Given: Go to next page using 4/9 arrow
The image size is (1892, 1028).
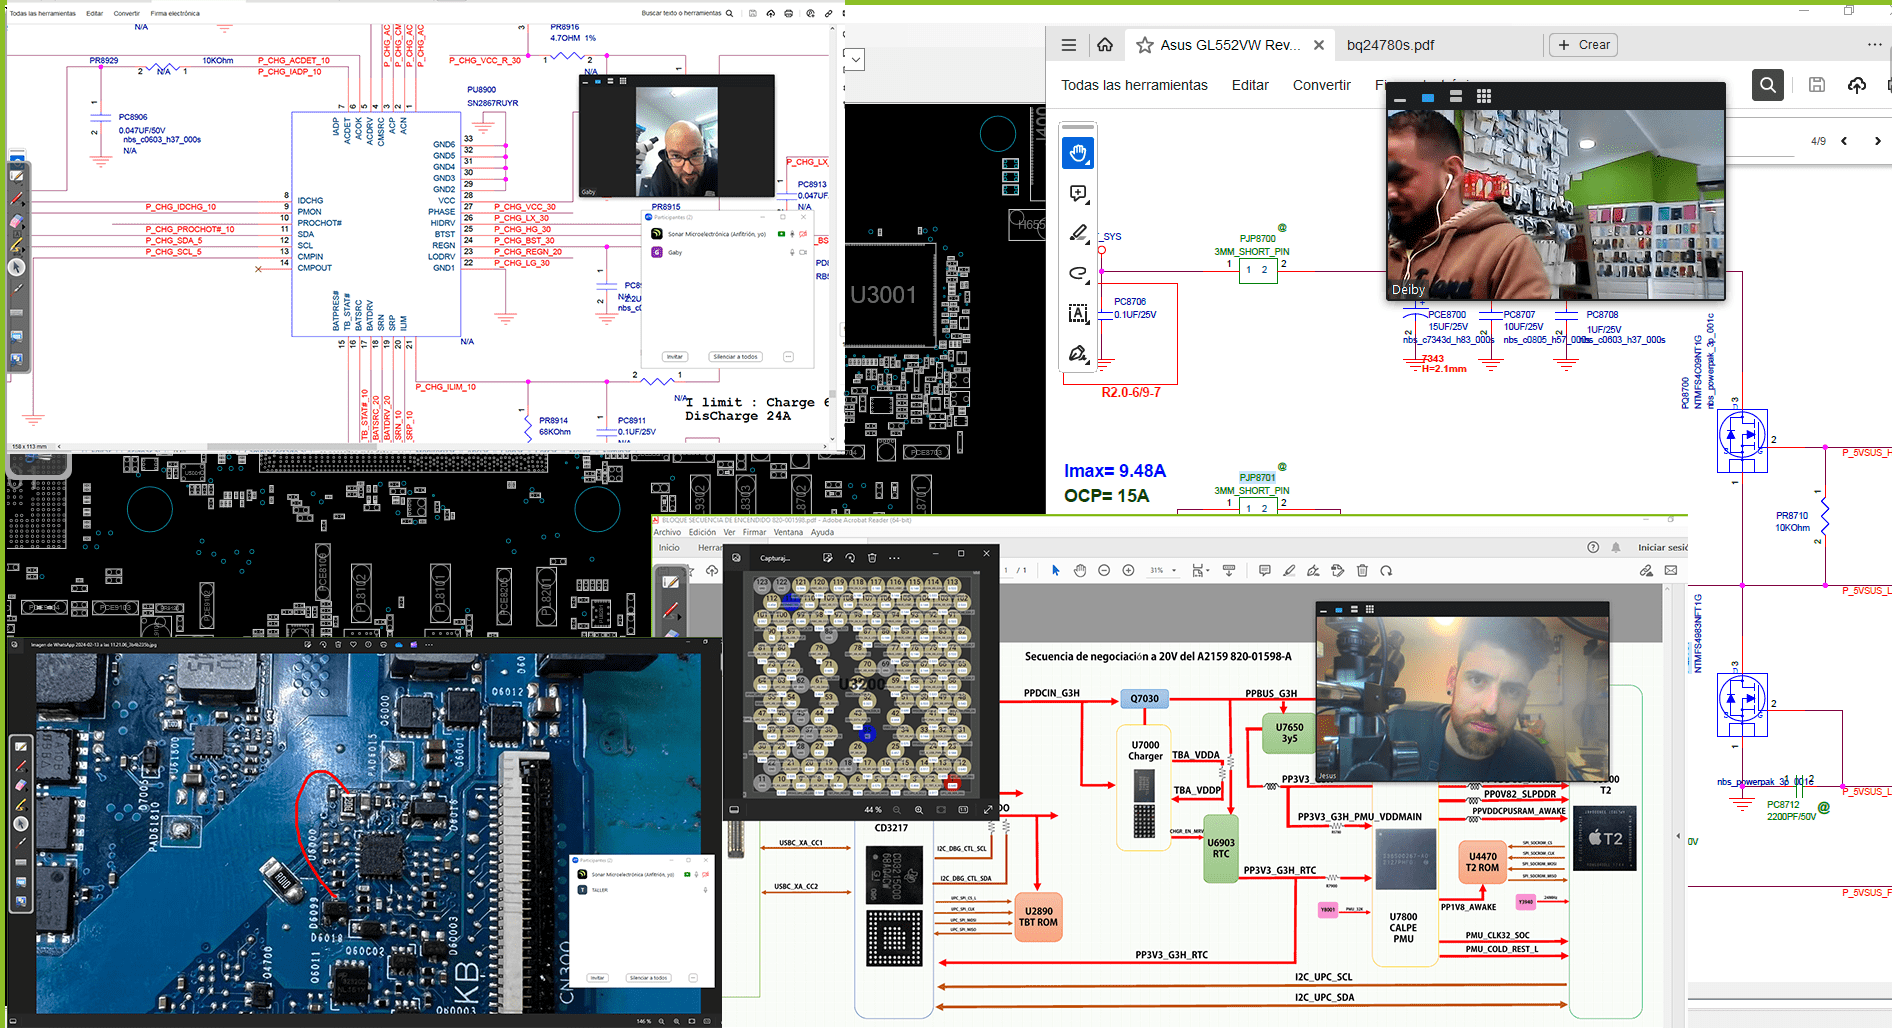Looking at the screenshot, I should [x=1877, y=141].
